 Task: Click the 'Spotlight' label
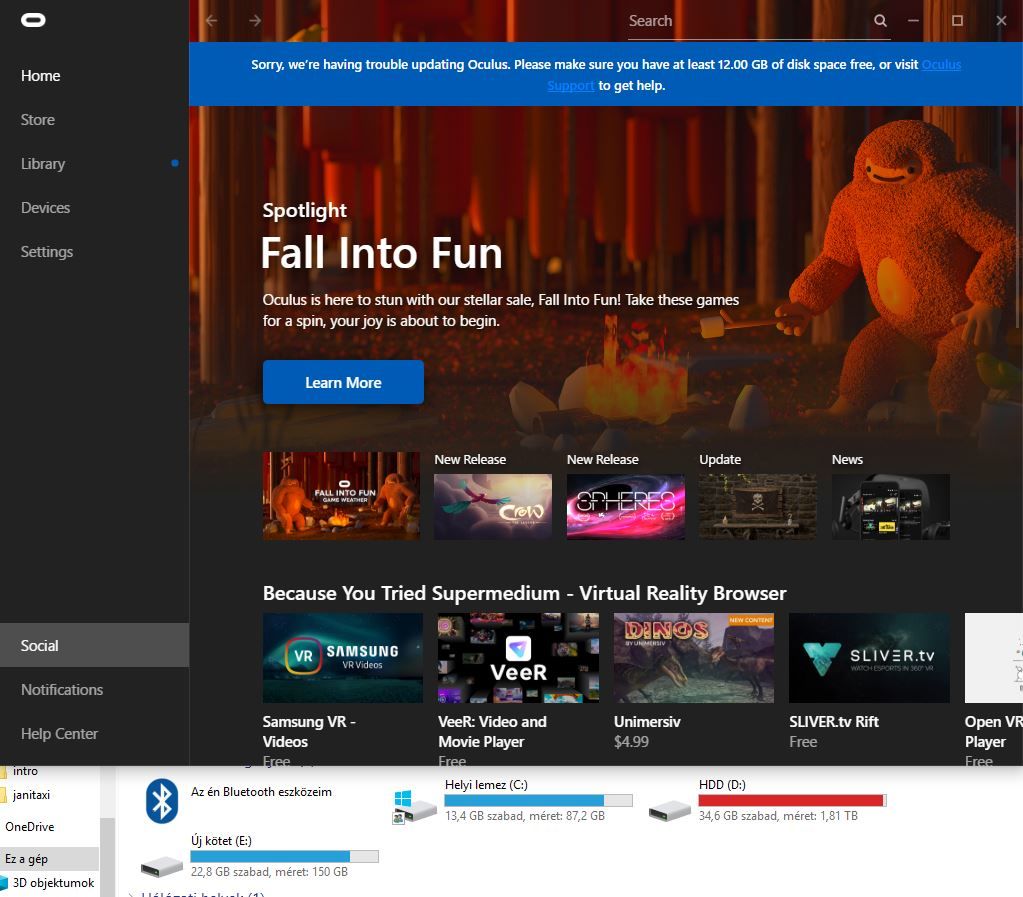point(305,210)
